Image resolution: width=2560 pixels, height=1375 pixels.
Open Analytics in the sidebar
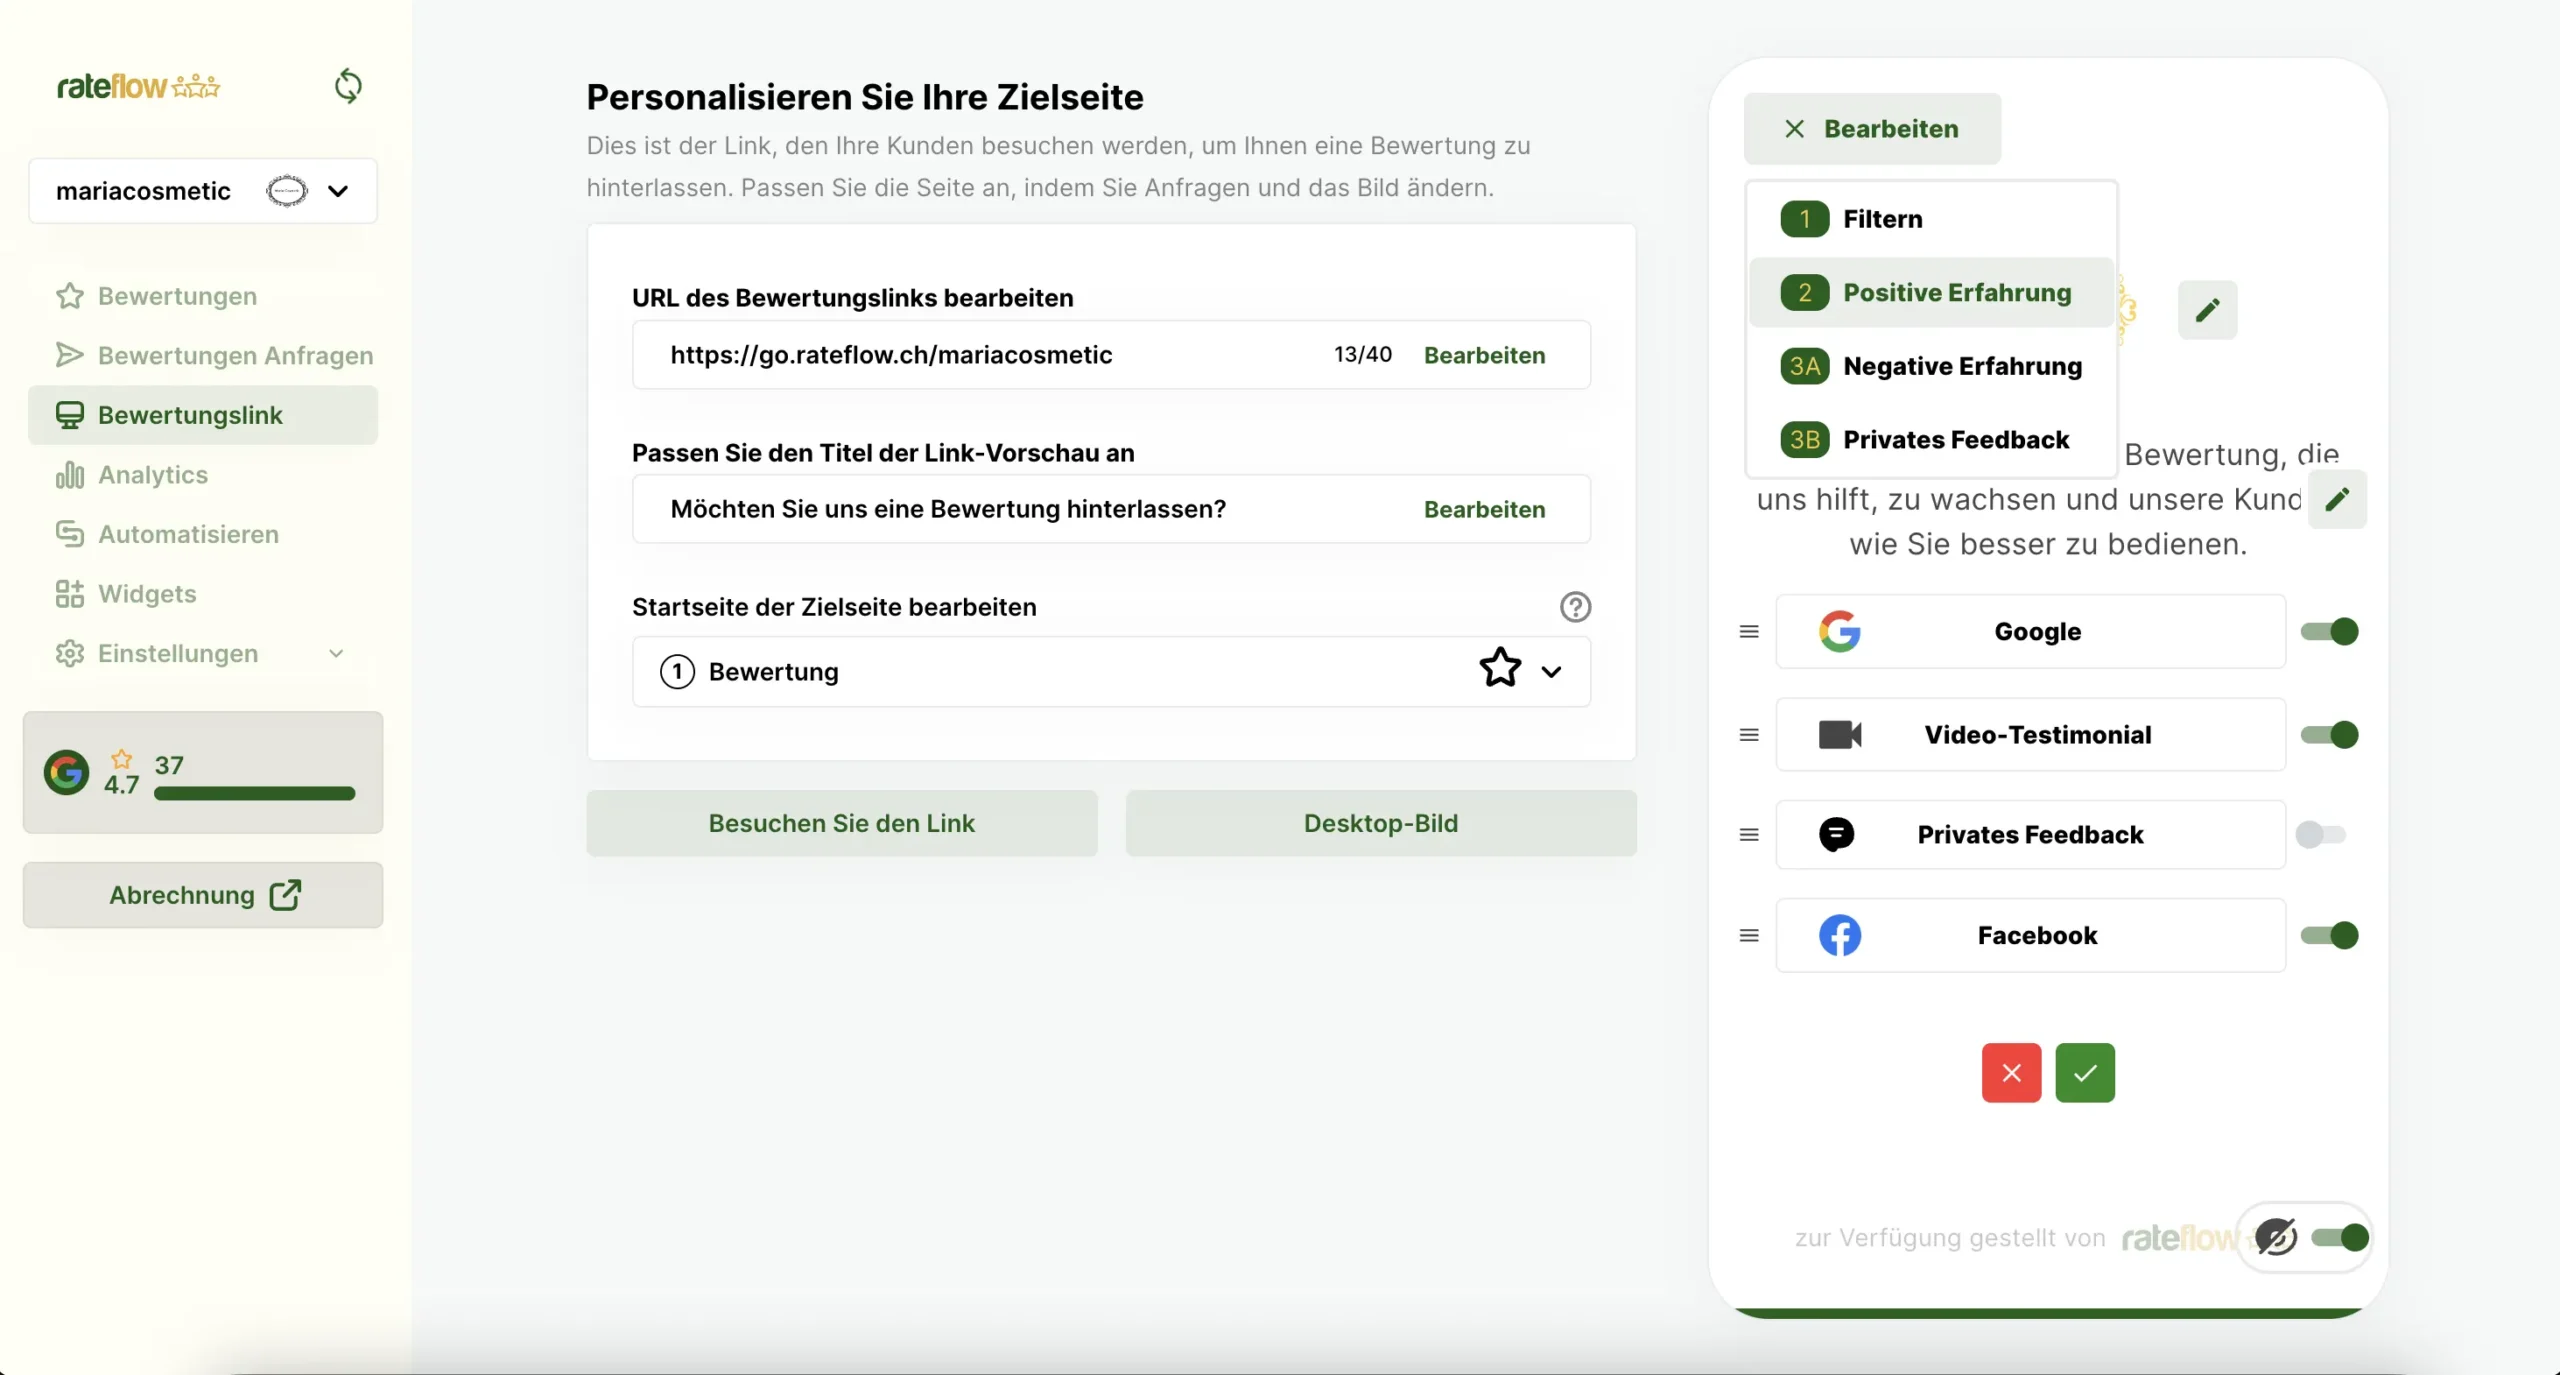tap(153, 475)
